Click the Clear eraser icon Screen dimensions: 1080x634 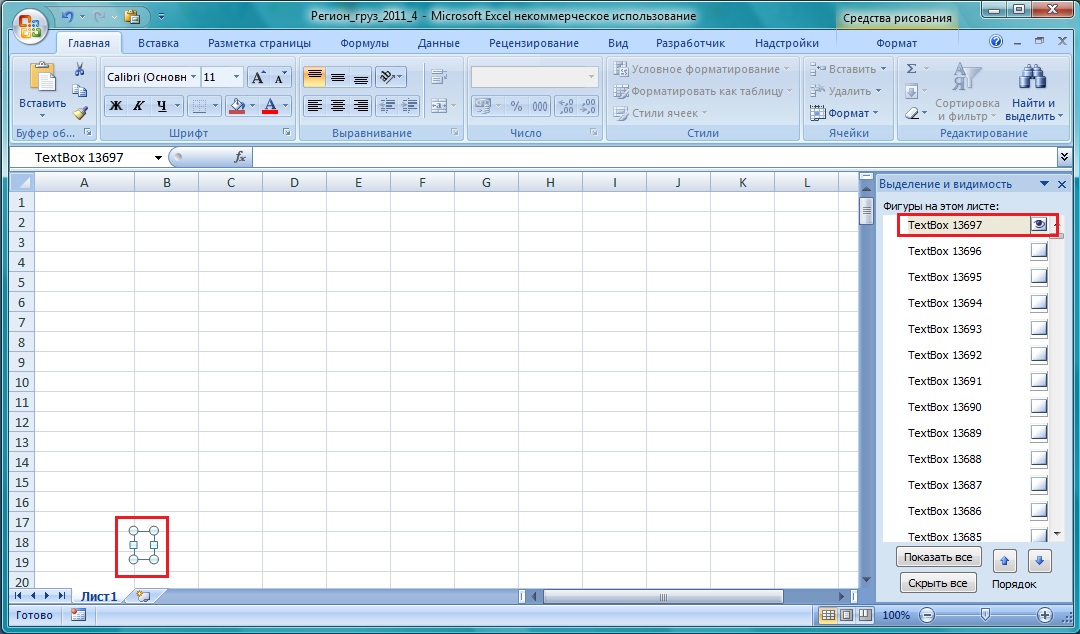[911, 112]
